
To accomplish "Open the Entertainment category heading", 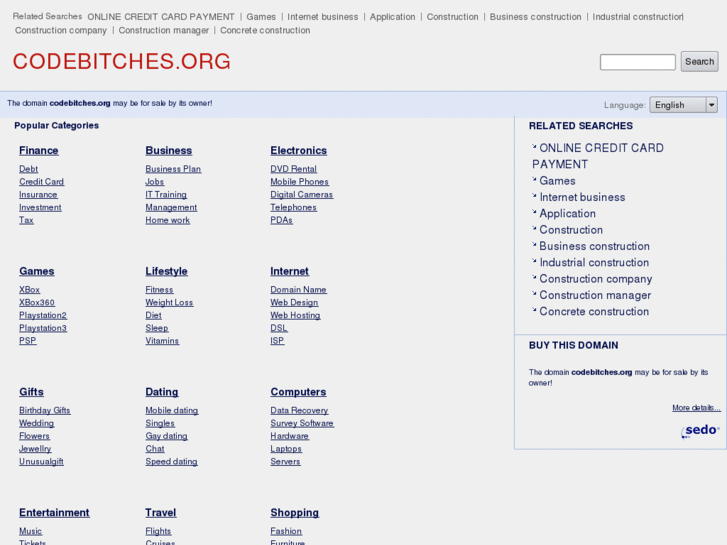I will tap(54, 513).
